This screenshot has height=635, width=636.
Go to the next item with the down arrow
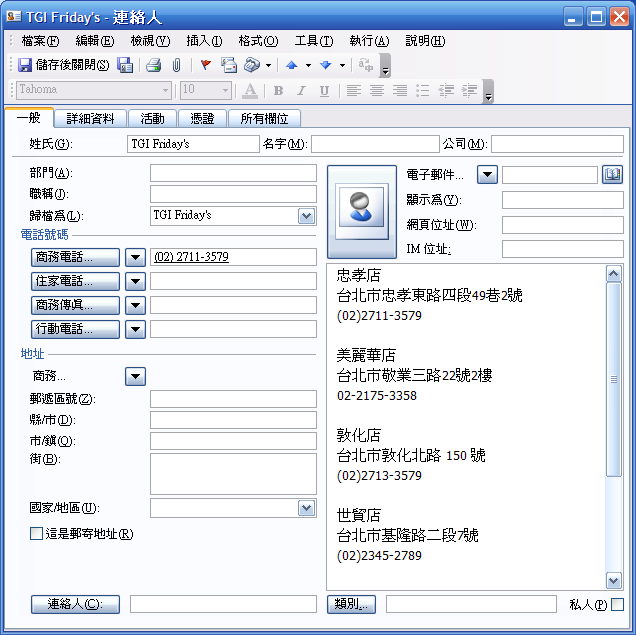click(x=326, y=65)
